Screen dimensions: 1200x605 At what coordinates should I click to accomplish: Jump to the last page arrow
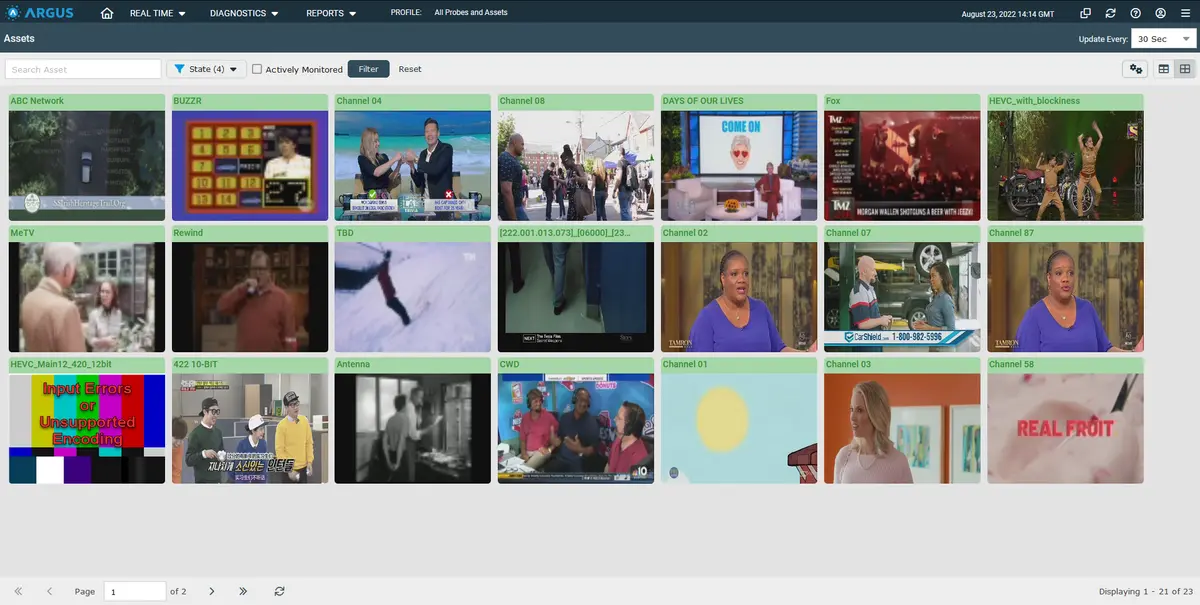click(243, 591)
